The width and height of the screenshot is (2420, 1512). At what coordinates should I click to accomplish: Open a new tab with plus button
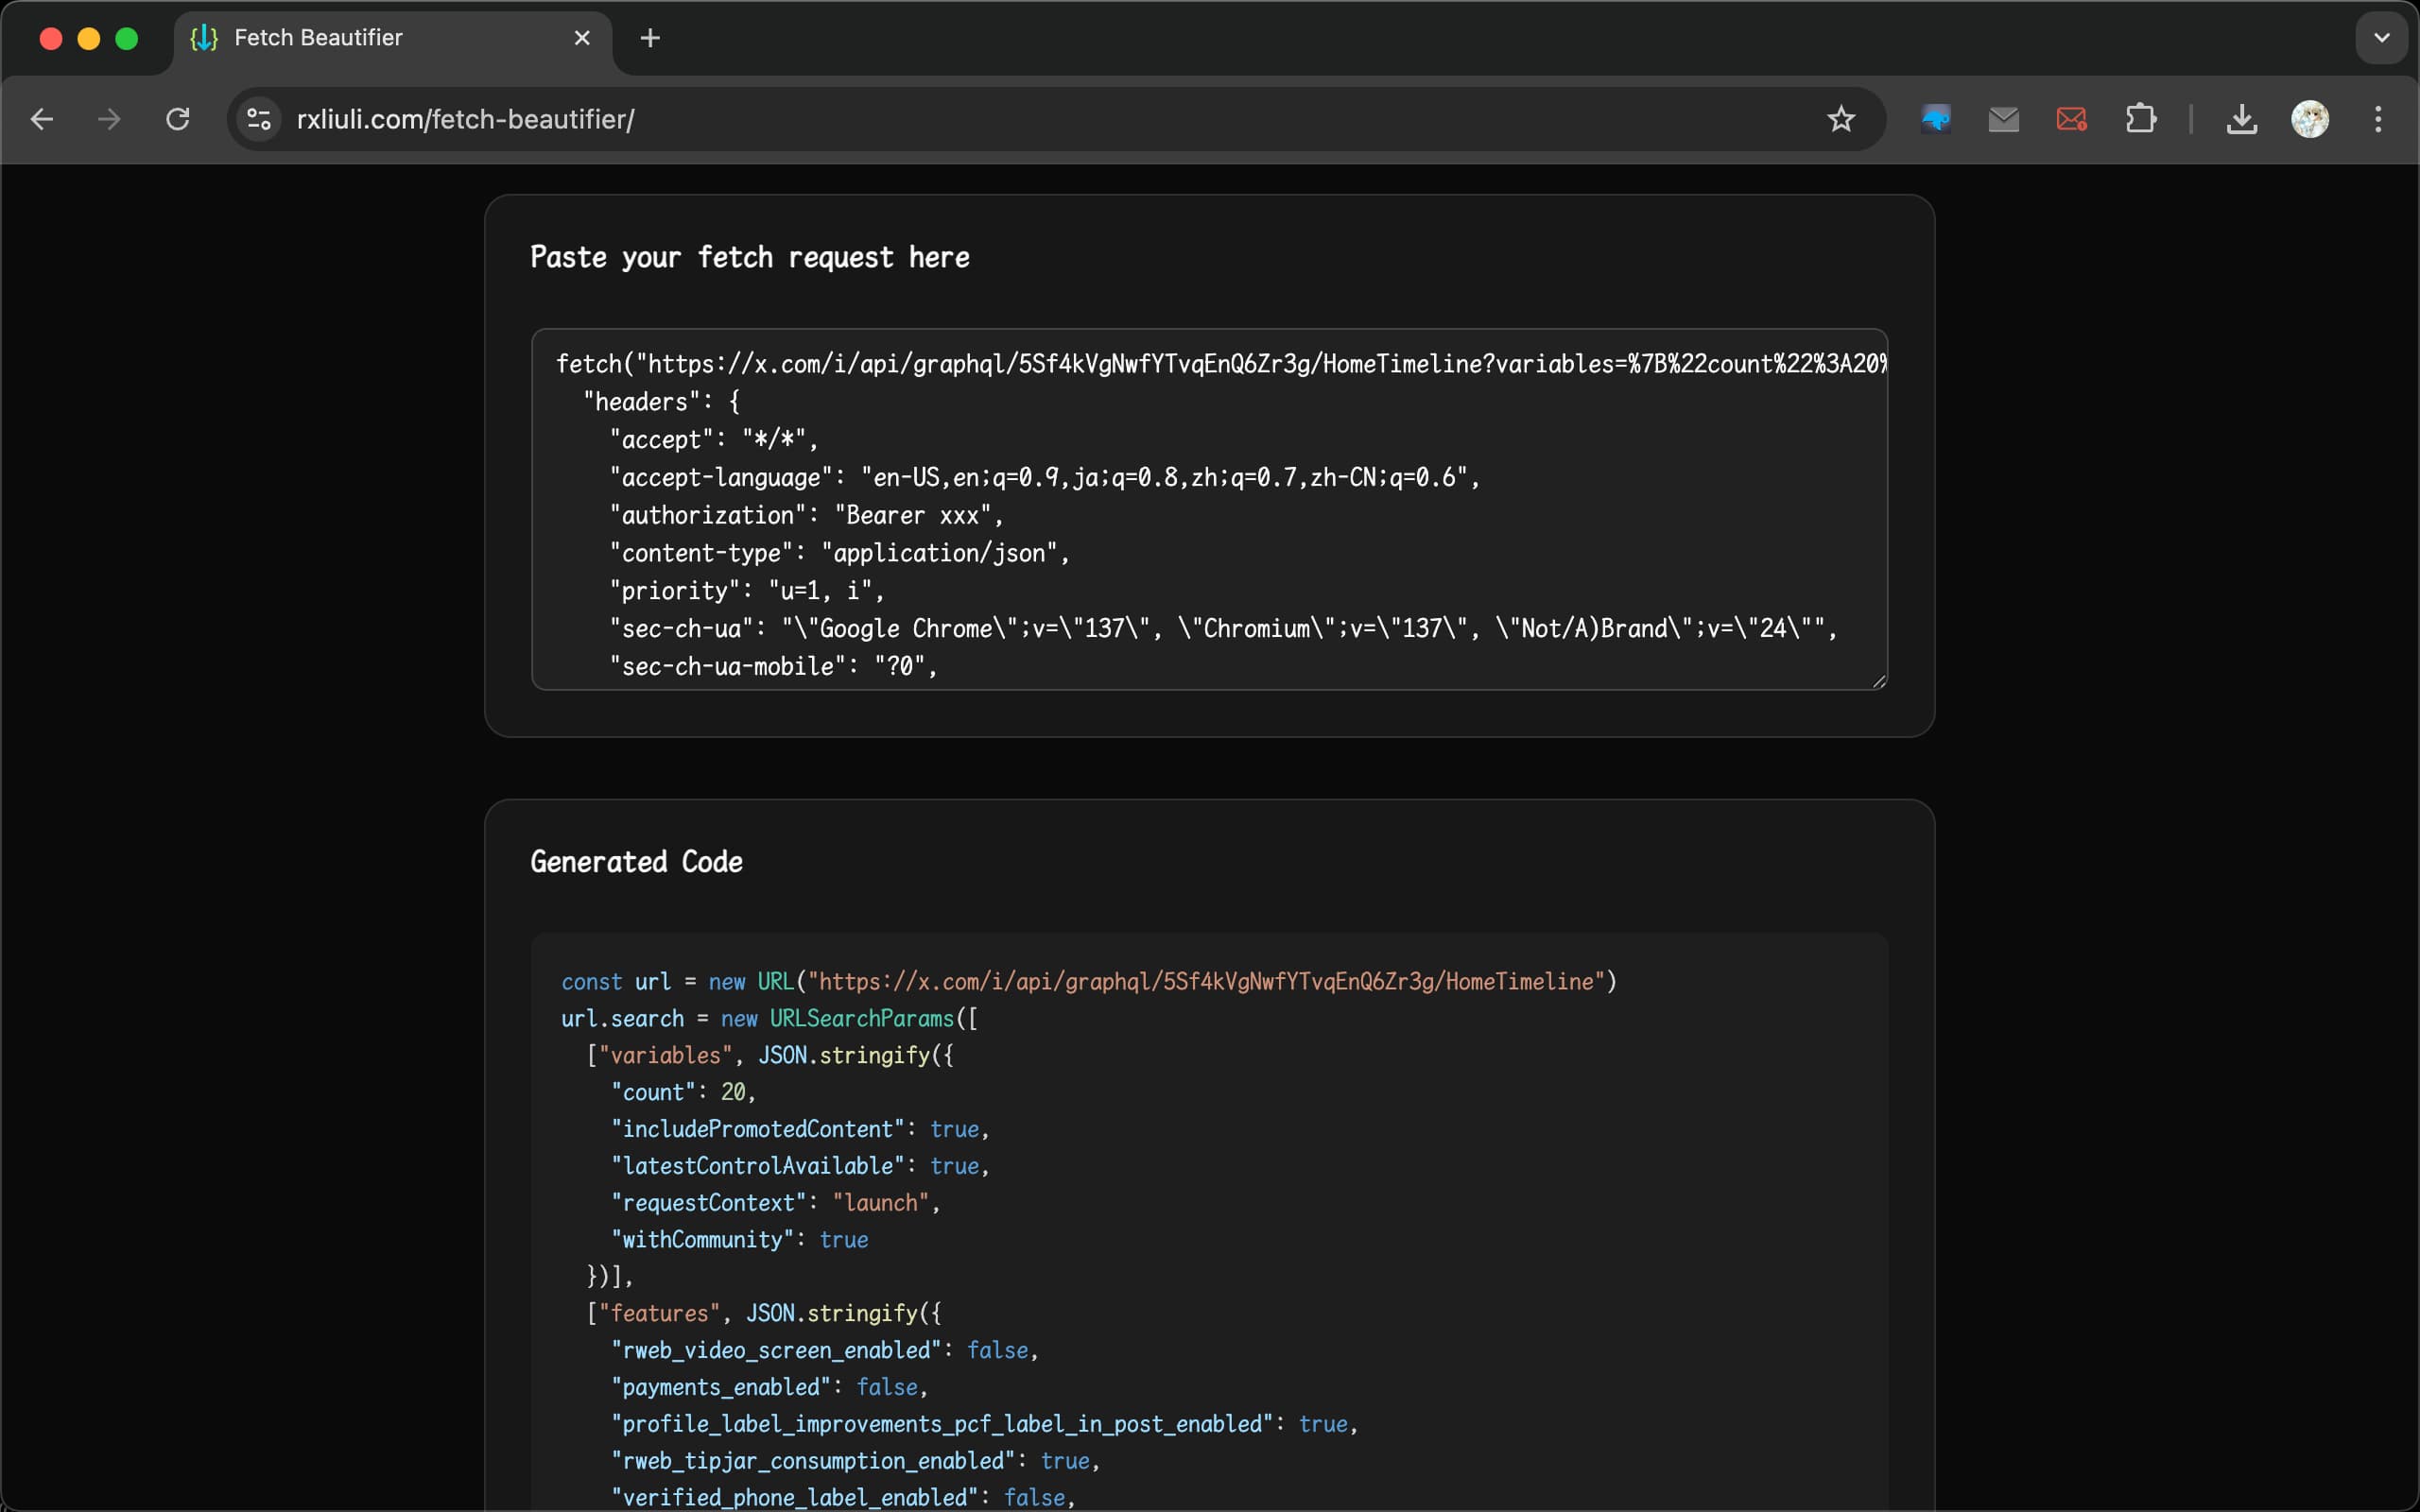[x=650, y=38]
